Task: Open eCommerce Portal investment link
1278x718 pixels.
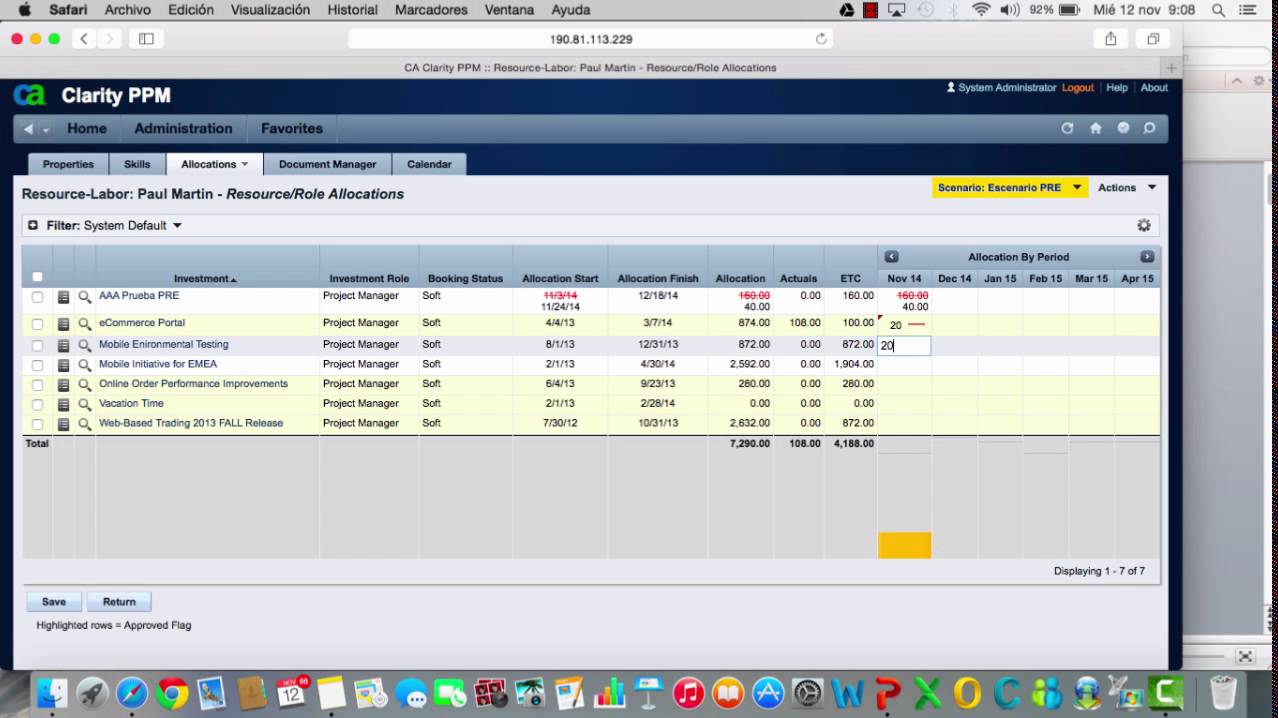Action: pyautogui.click(x=142, y=323)
